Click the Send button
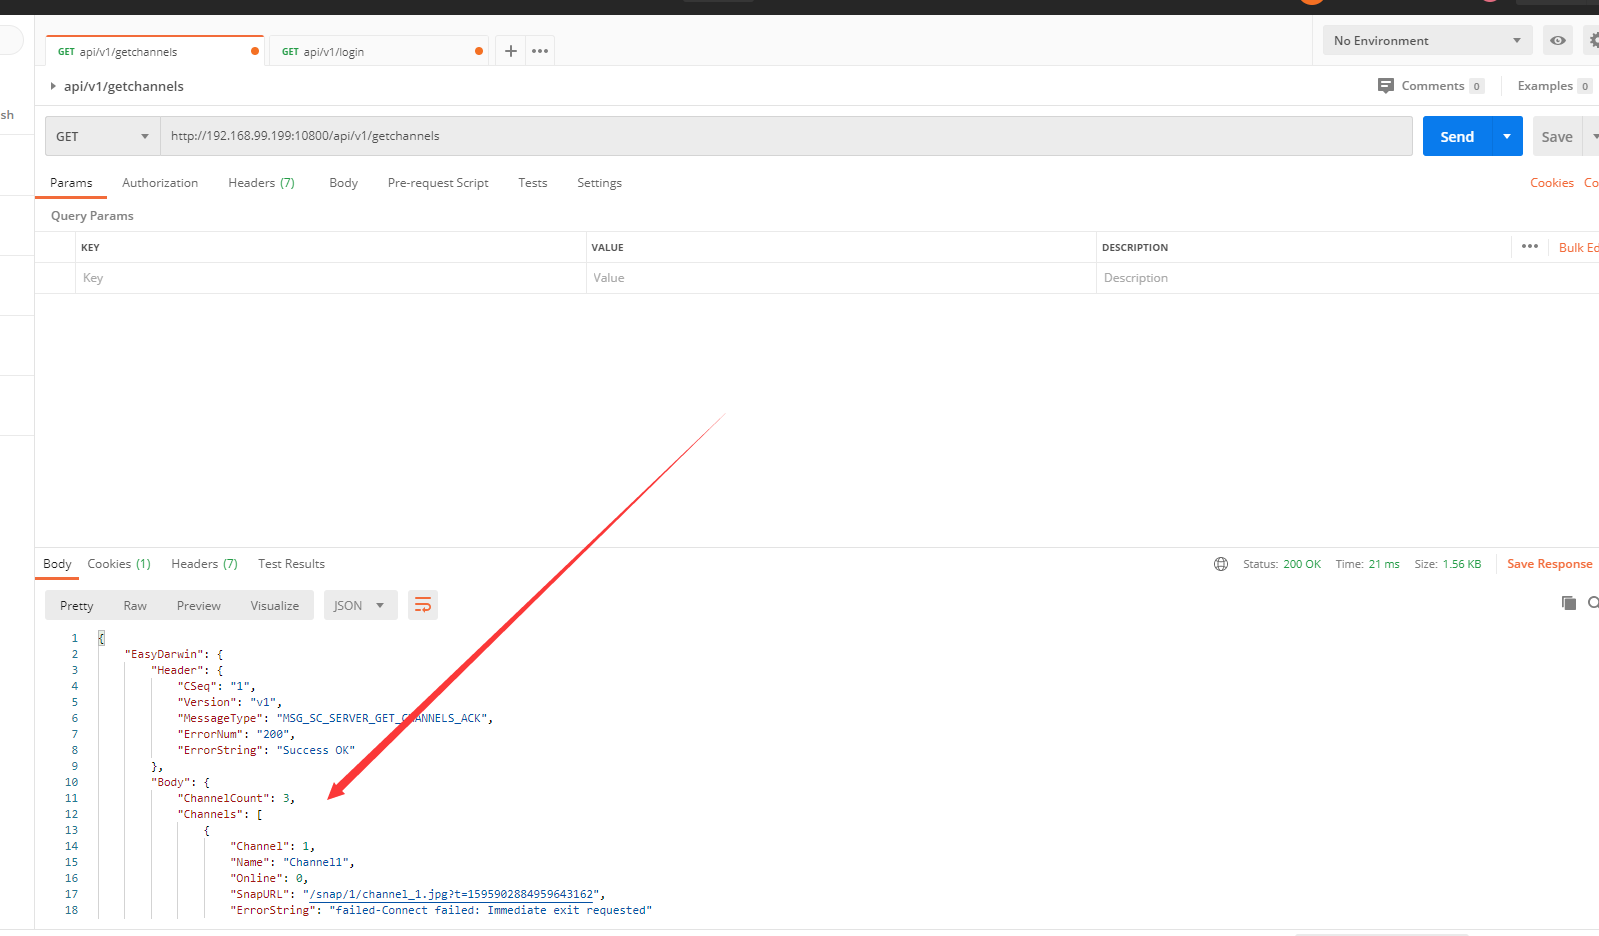The height and width of the screenshot is (936, 1599). pos(1457,136)
